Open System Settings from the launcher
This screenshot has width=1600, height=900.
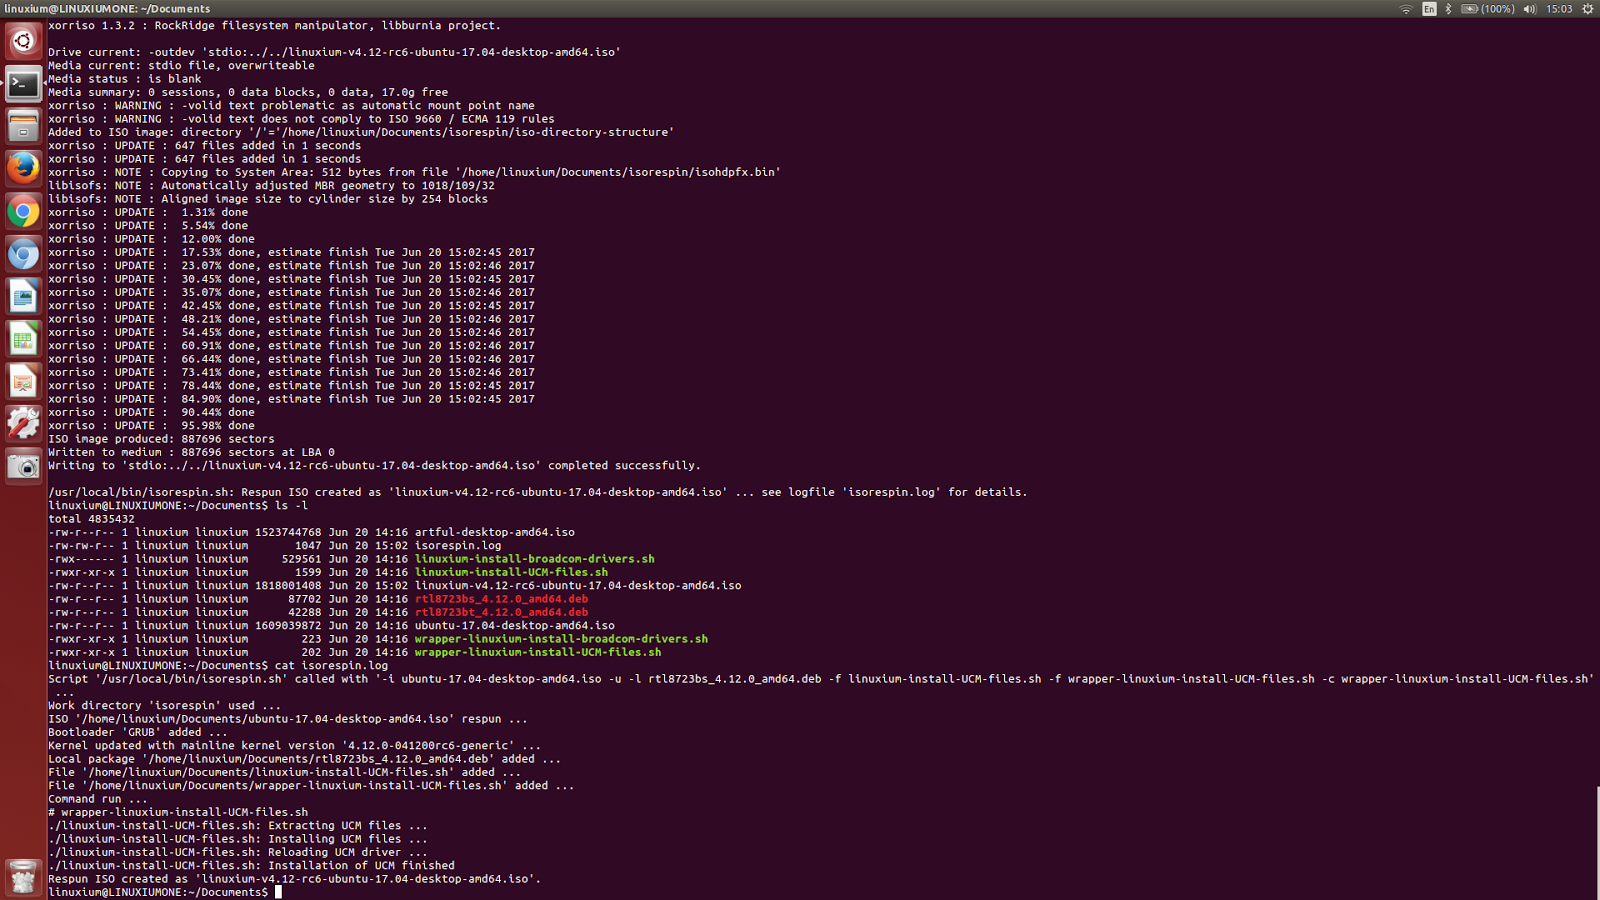23,423
